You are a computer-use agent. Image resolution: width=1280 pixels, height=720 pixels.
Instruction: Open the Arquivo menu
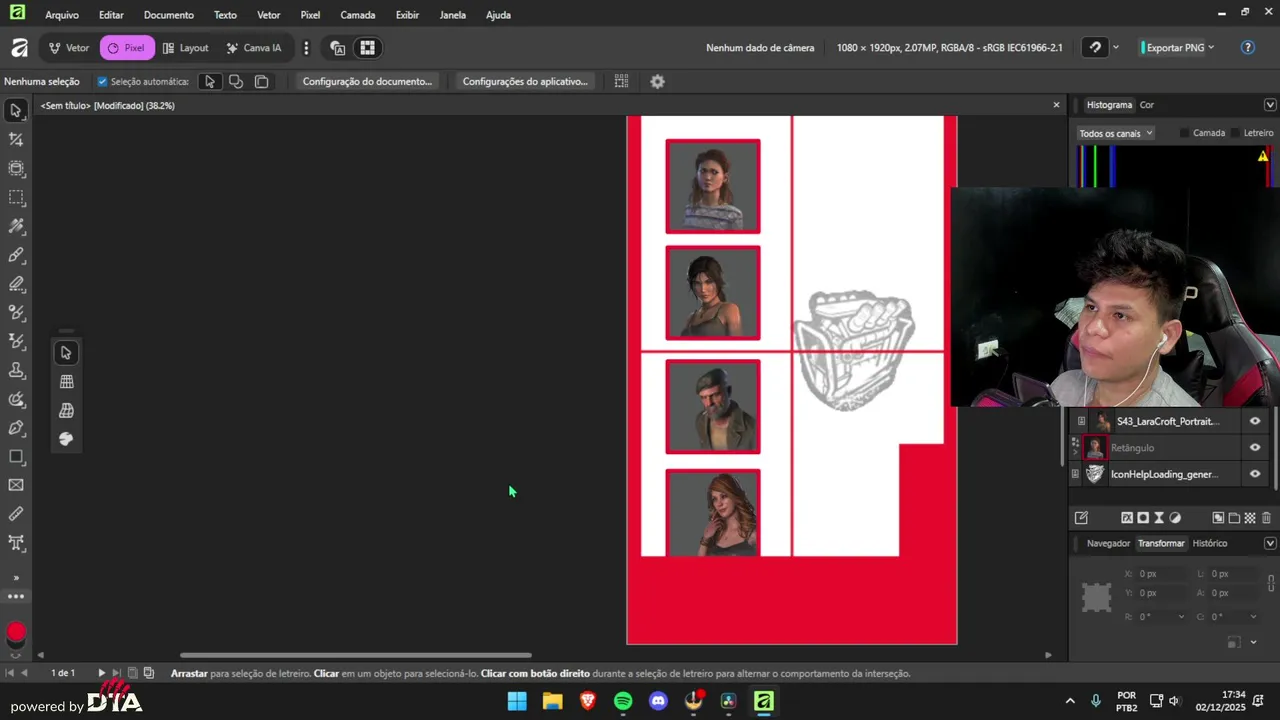[x=62, y=15]
